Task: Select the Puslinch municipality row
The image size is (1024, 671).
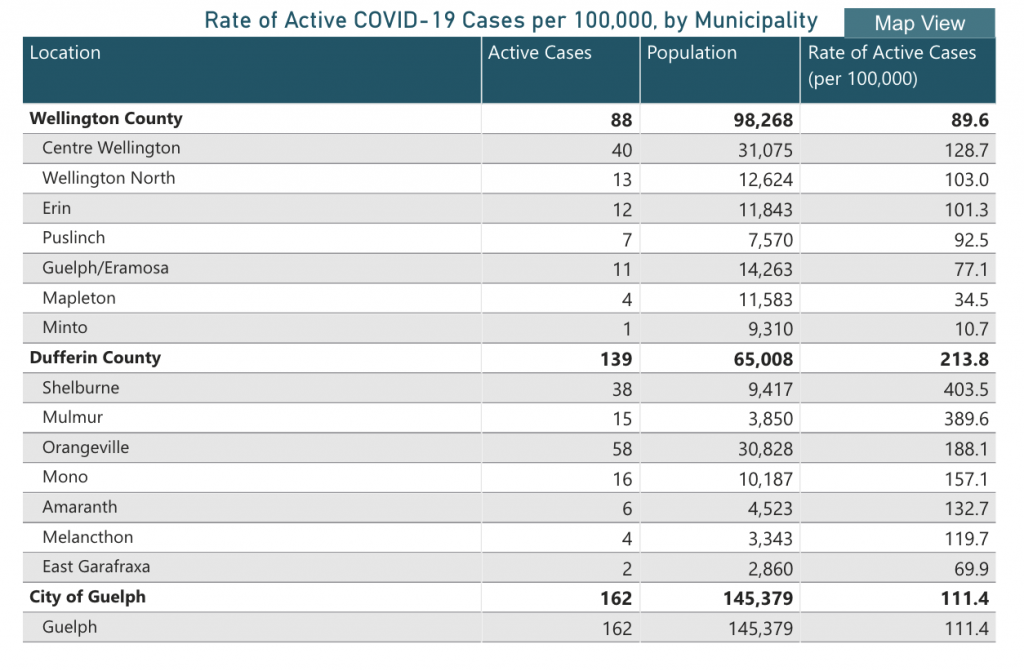Action: tap(73, 238)
